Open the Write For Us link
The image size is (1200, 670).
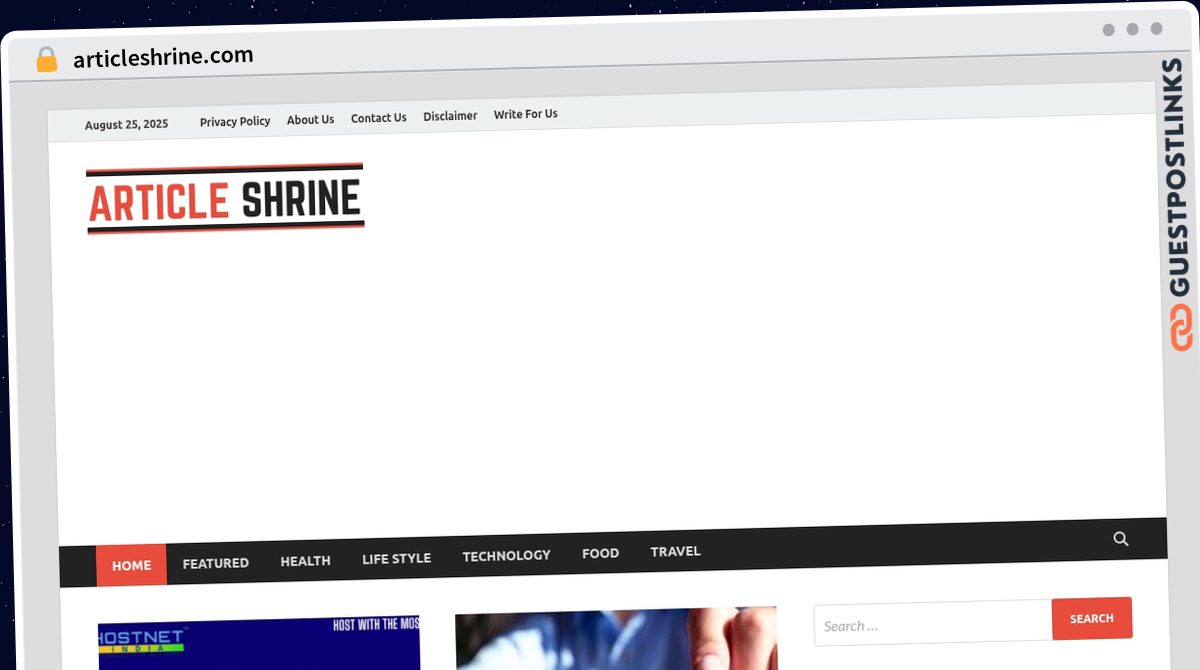525,114
